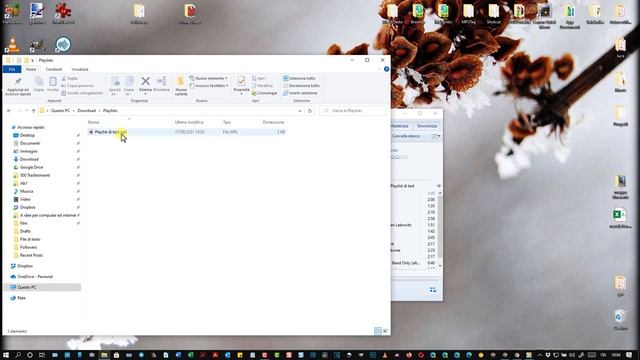Viewport: 640px width, 360px height.
Task: Open Download in navigation pane
Action: (x=29, y=159)
